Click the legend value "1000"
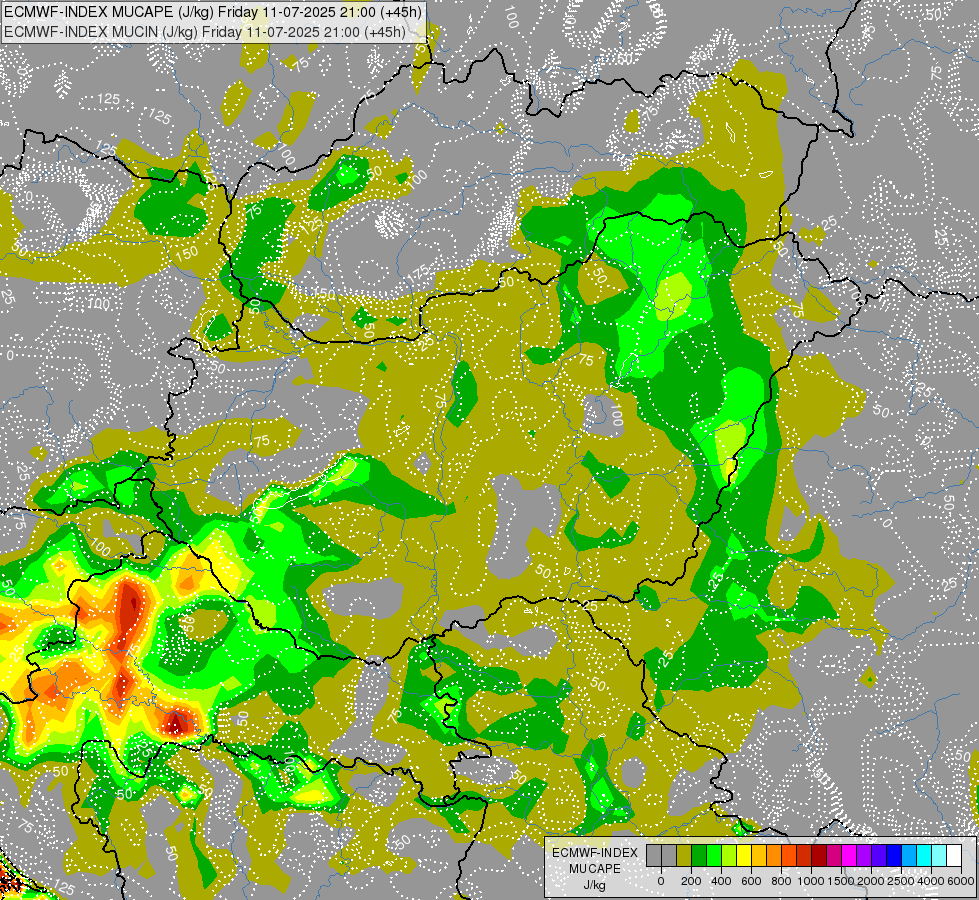This screenshot has height=900, width=979. (x=812, y=881)
